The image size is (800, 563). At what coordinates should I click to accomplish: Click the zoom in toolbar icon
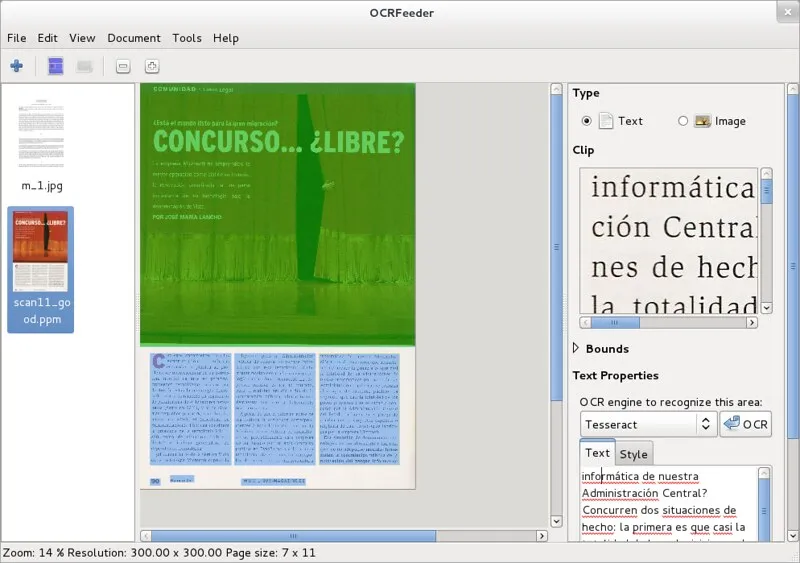click(151, 66)
